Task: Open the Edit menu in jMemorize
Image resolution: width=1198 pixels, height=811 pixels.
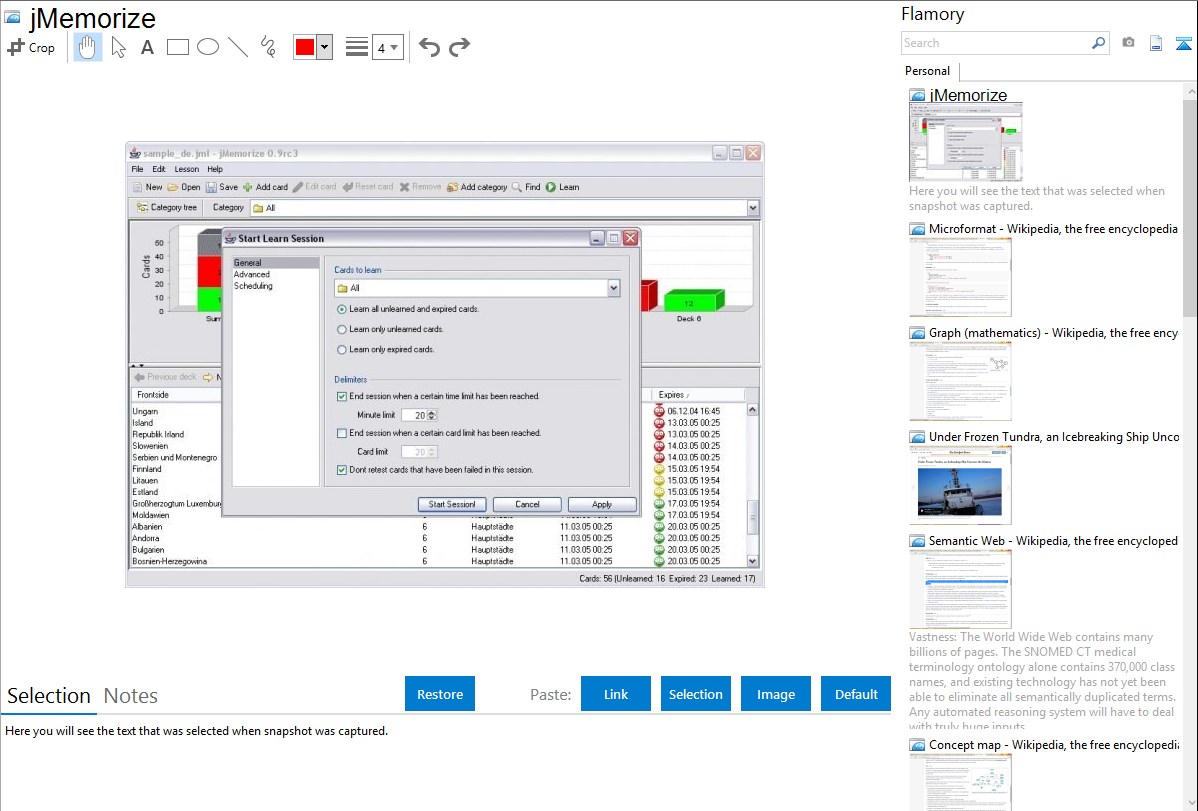Action: tap(159, 169)
